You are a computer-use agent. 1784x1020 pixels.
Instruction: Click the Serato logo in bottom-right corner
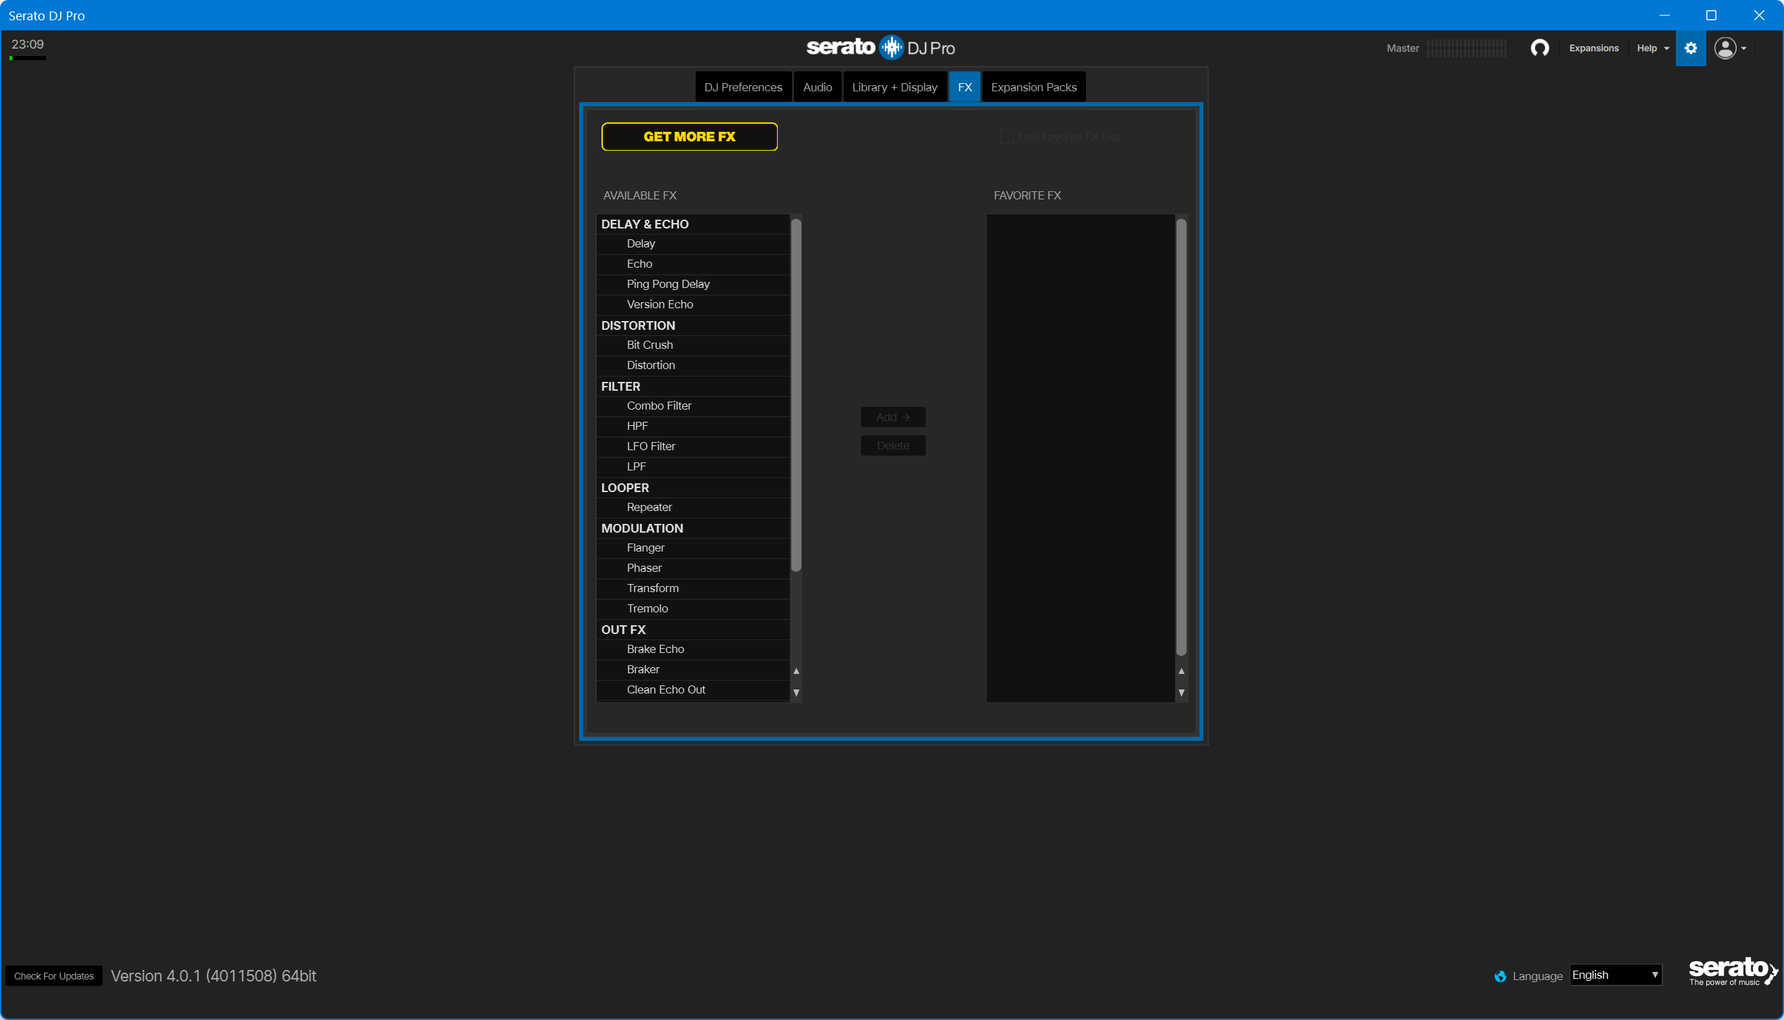(1732, 971)
